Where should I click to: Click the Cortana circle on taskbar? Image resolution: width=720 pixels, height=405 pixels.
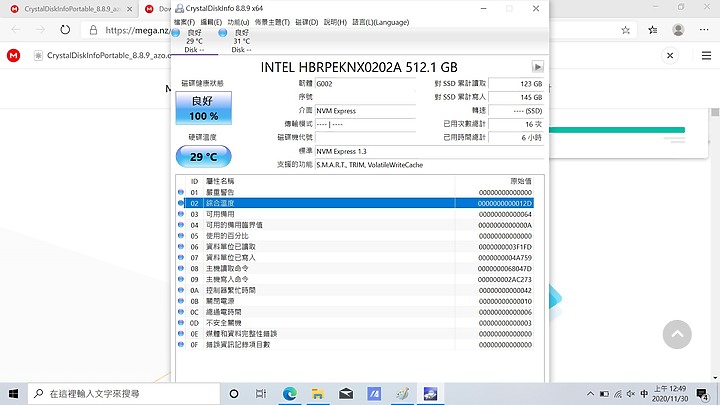click(x=234, y=394)
